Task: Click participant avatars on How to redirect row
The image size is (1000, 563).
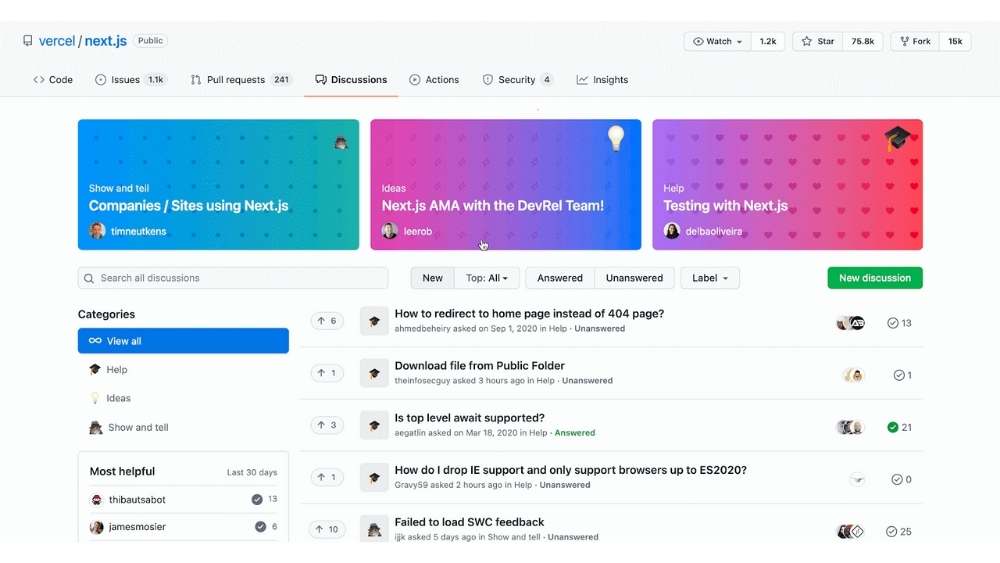Action: tap(851, 323)
